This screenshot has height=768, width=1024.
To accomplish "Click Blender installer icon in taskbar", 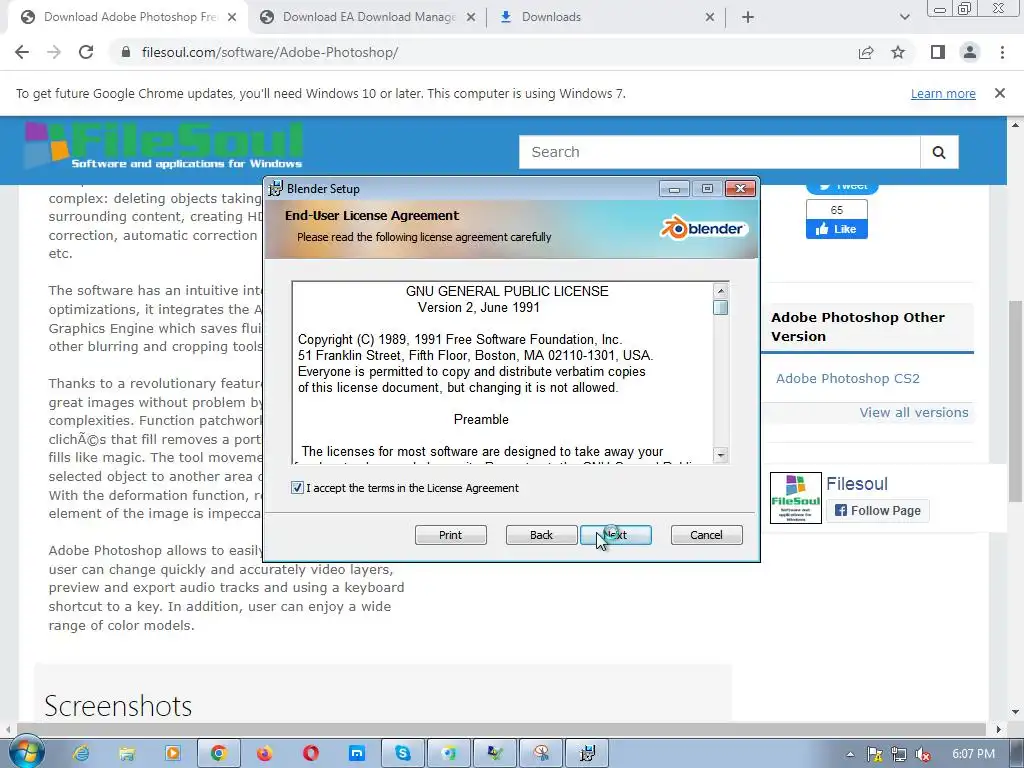I will click(587, 754).
